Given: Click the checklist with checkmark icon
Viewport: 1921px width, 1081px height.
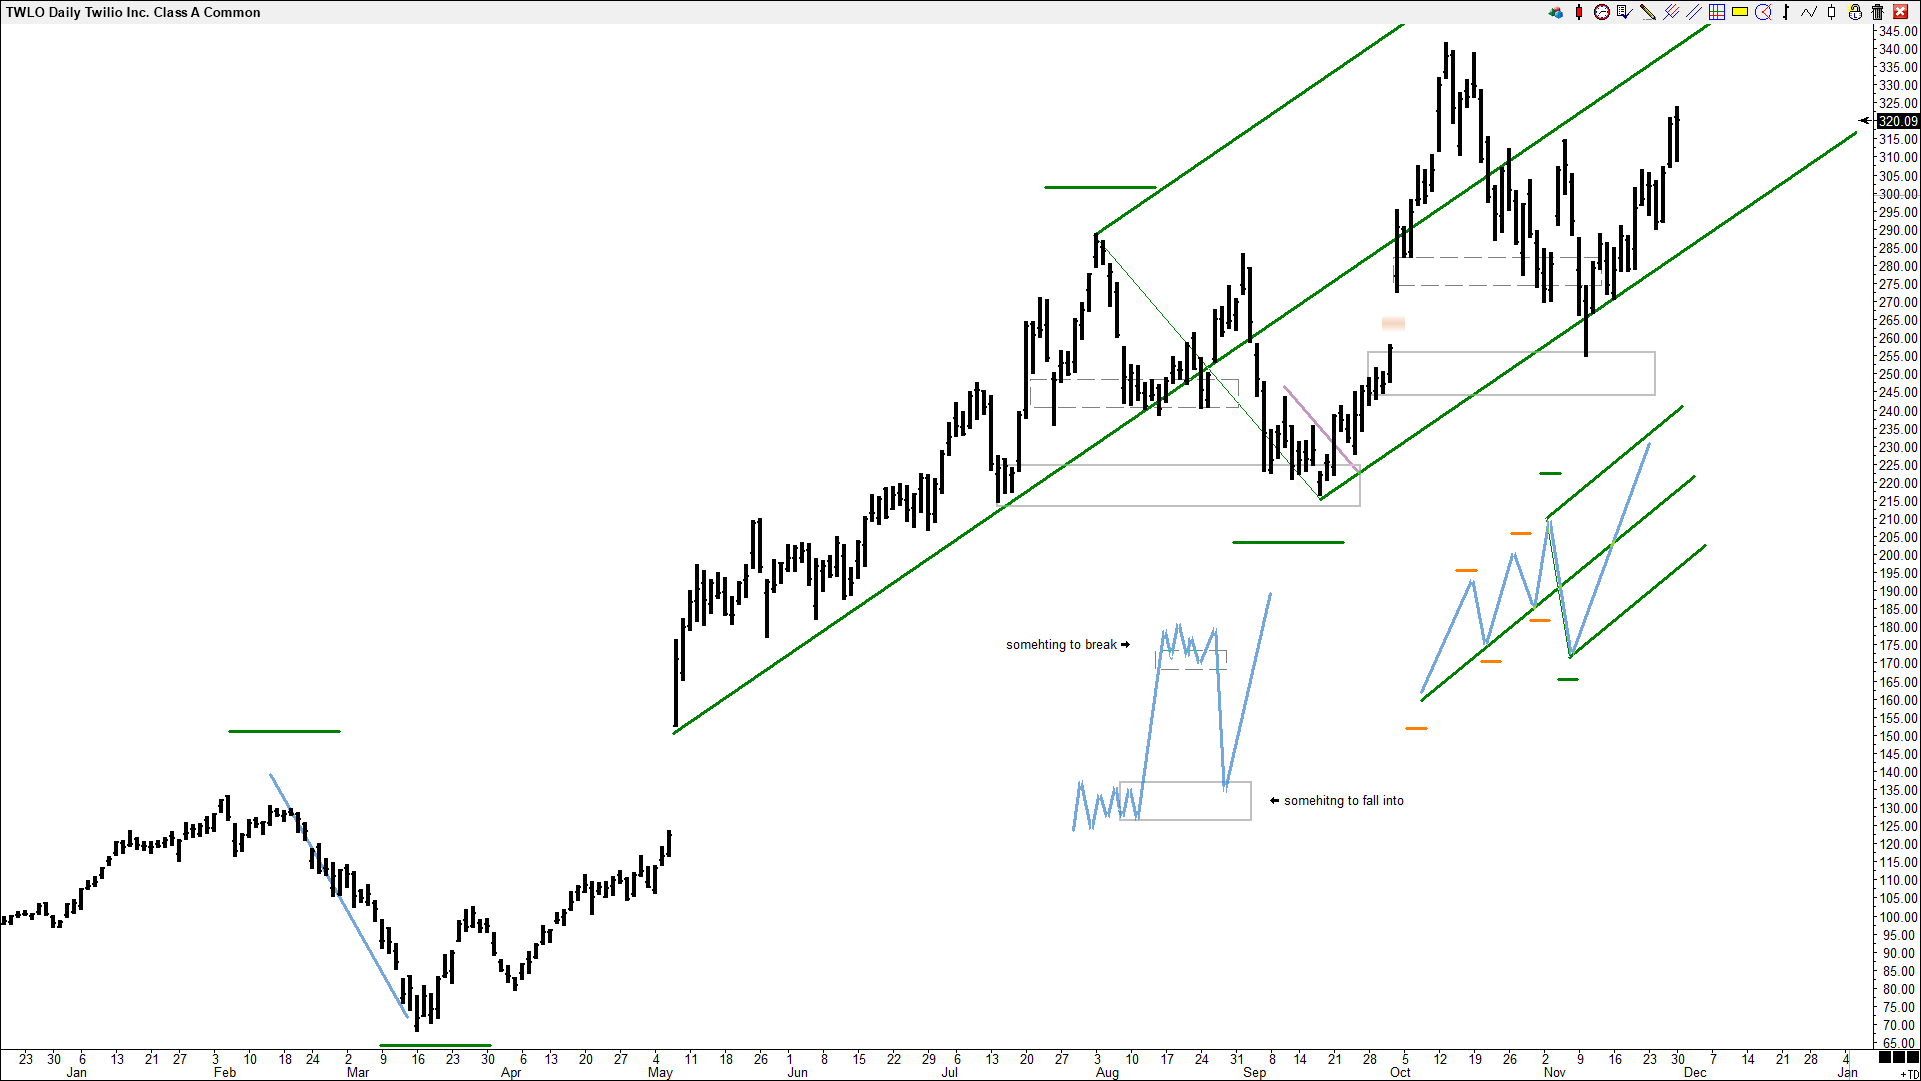Looking at the screenshot, I should click(1624, 12).
